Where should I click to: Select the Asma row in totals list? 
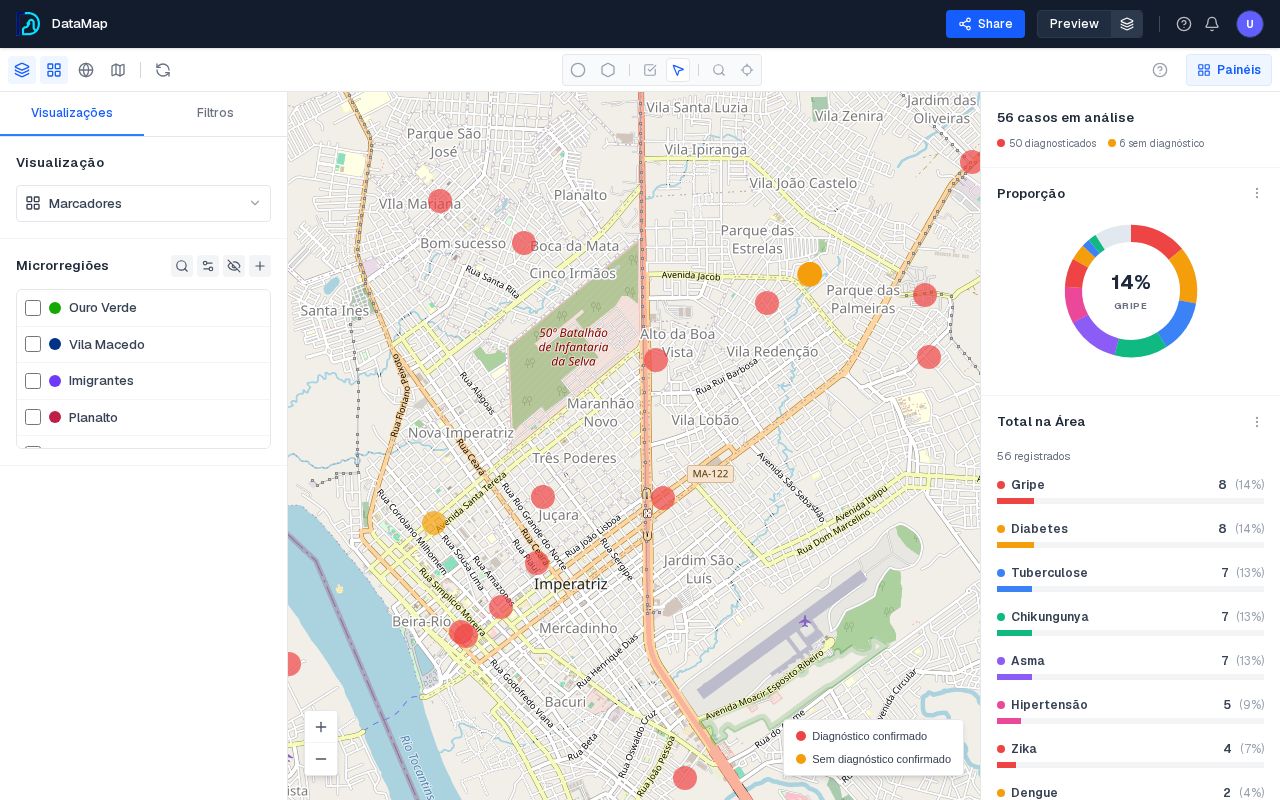pos(1130,668)
